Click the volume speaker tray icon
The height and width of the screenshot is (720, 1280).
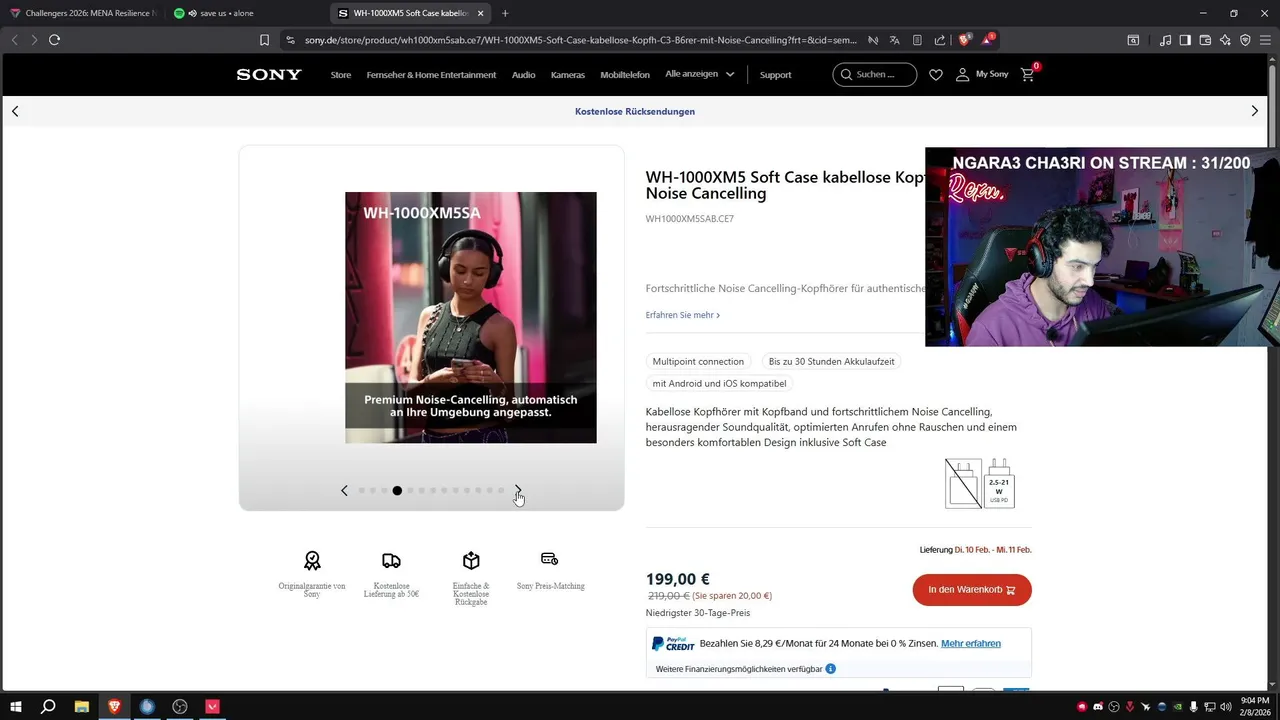click(1226, 707)
